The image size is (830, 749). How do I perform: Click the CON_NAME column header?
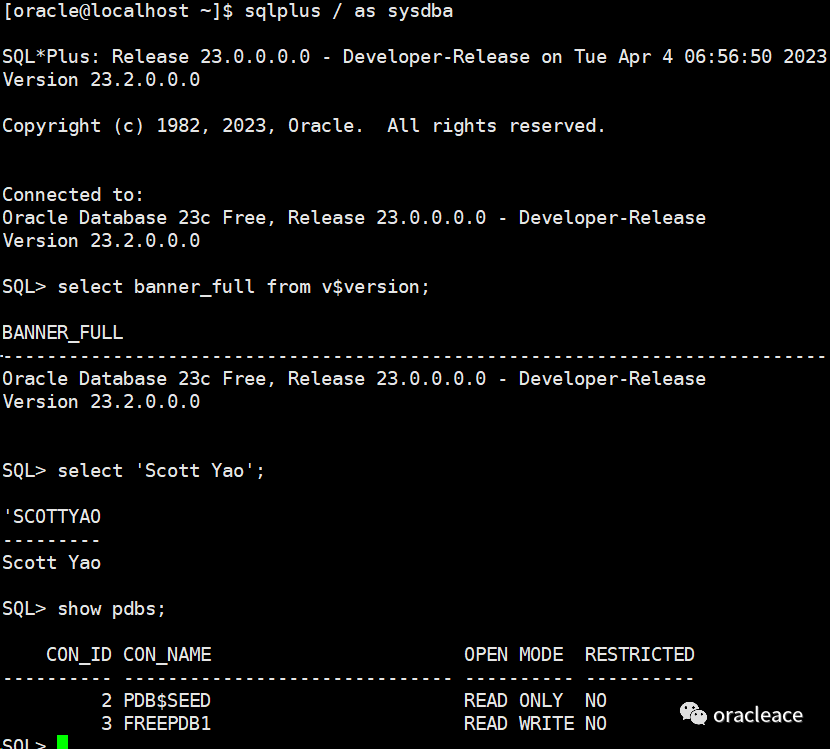(x=167, y=655)
